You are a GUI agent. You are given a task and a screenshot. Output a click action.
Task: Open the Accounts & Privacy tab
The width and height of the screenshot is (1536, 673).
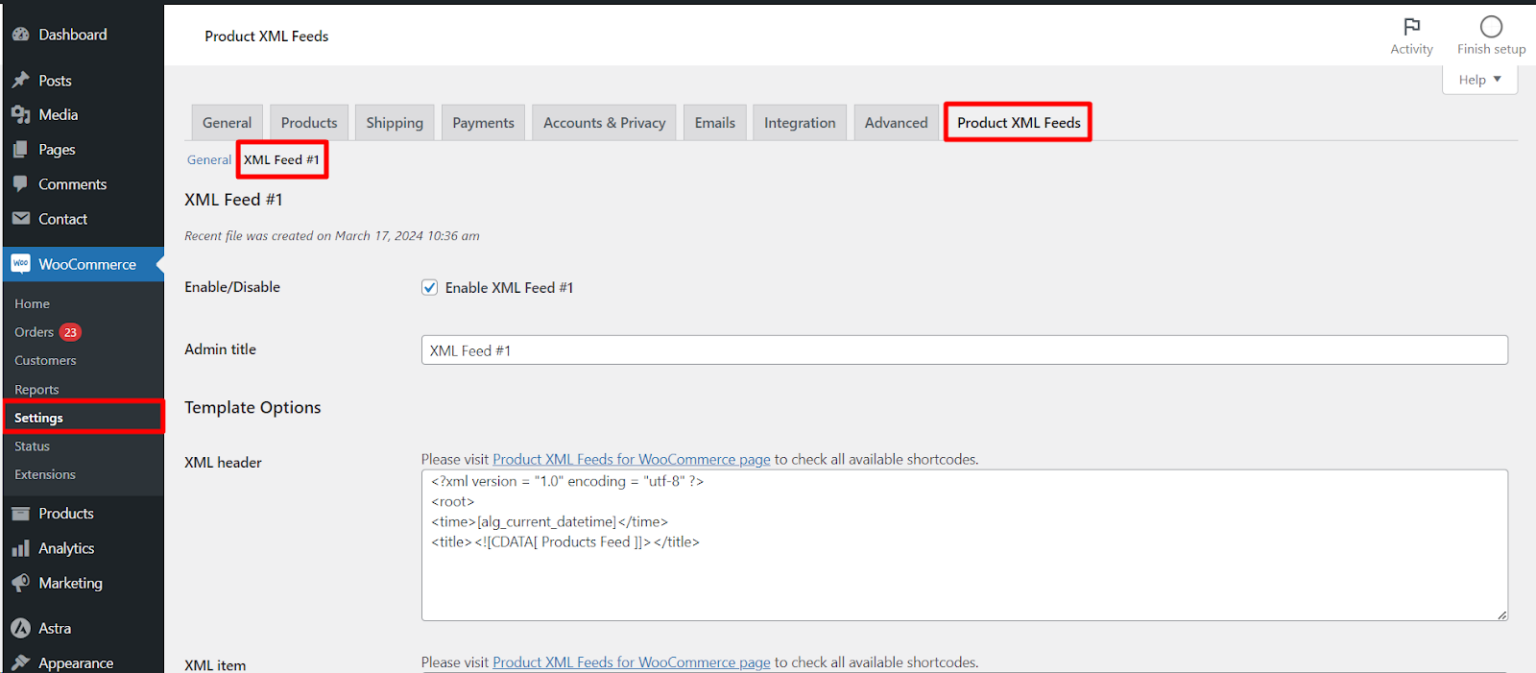[x=604, y=123]
